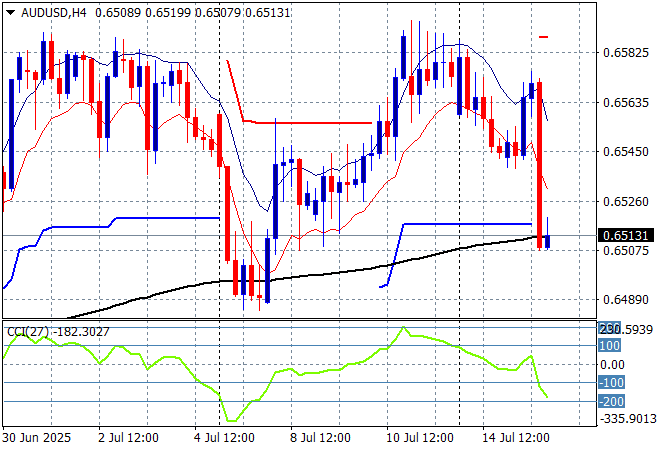
Task: Click the 0.64890 price axis label
Action: coord(625,300)
